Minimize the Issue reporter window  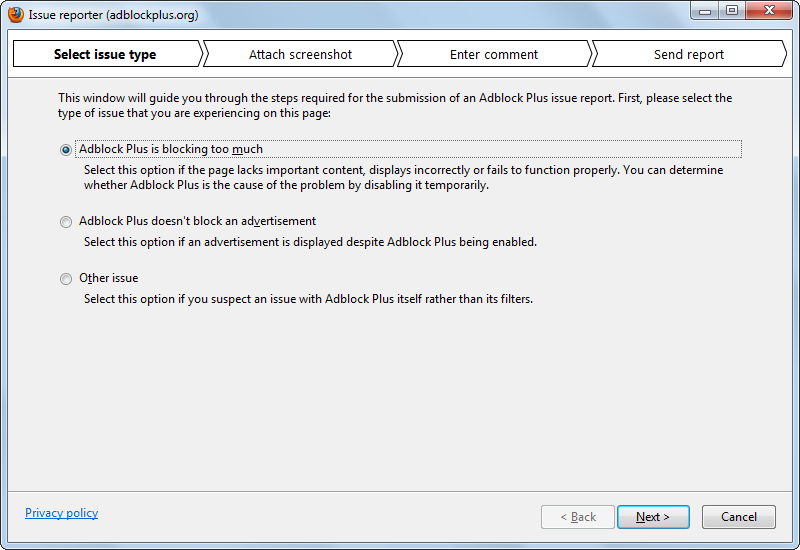[704, 11]
